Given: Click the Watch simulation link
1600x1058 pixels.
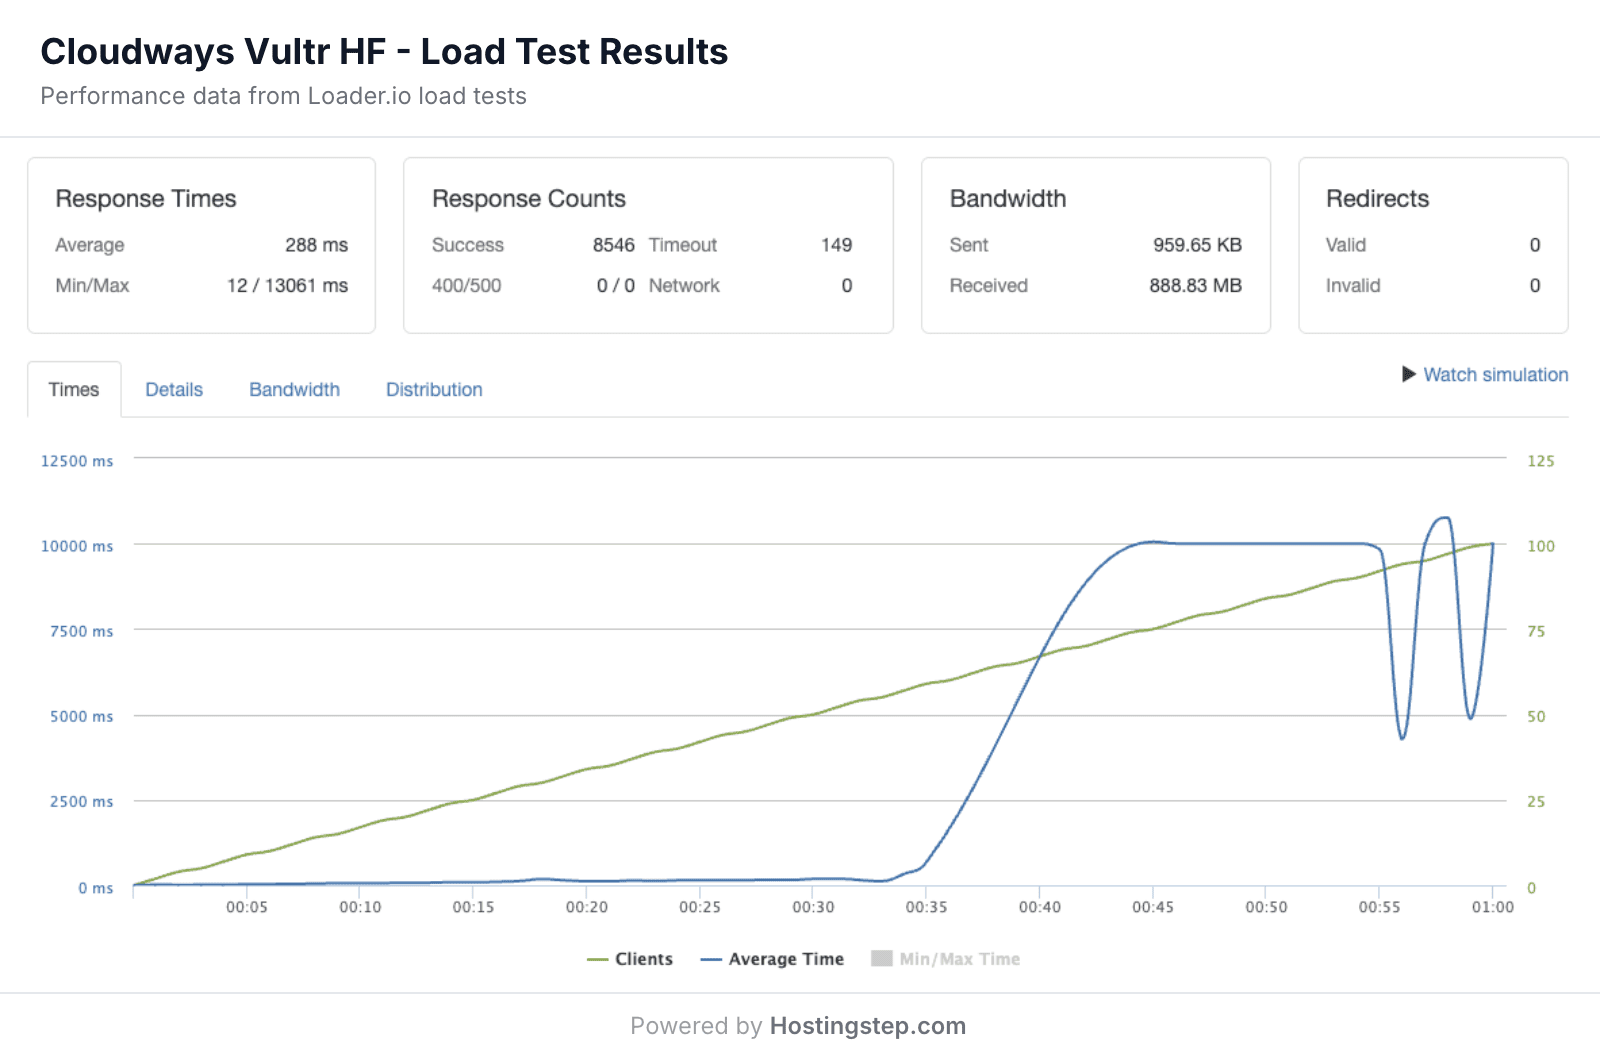Looking at the screenshot, I should pos(1495,374).
